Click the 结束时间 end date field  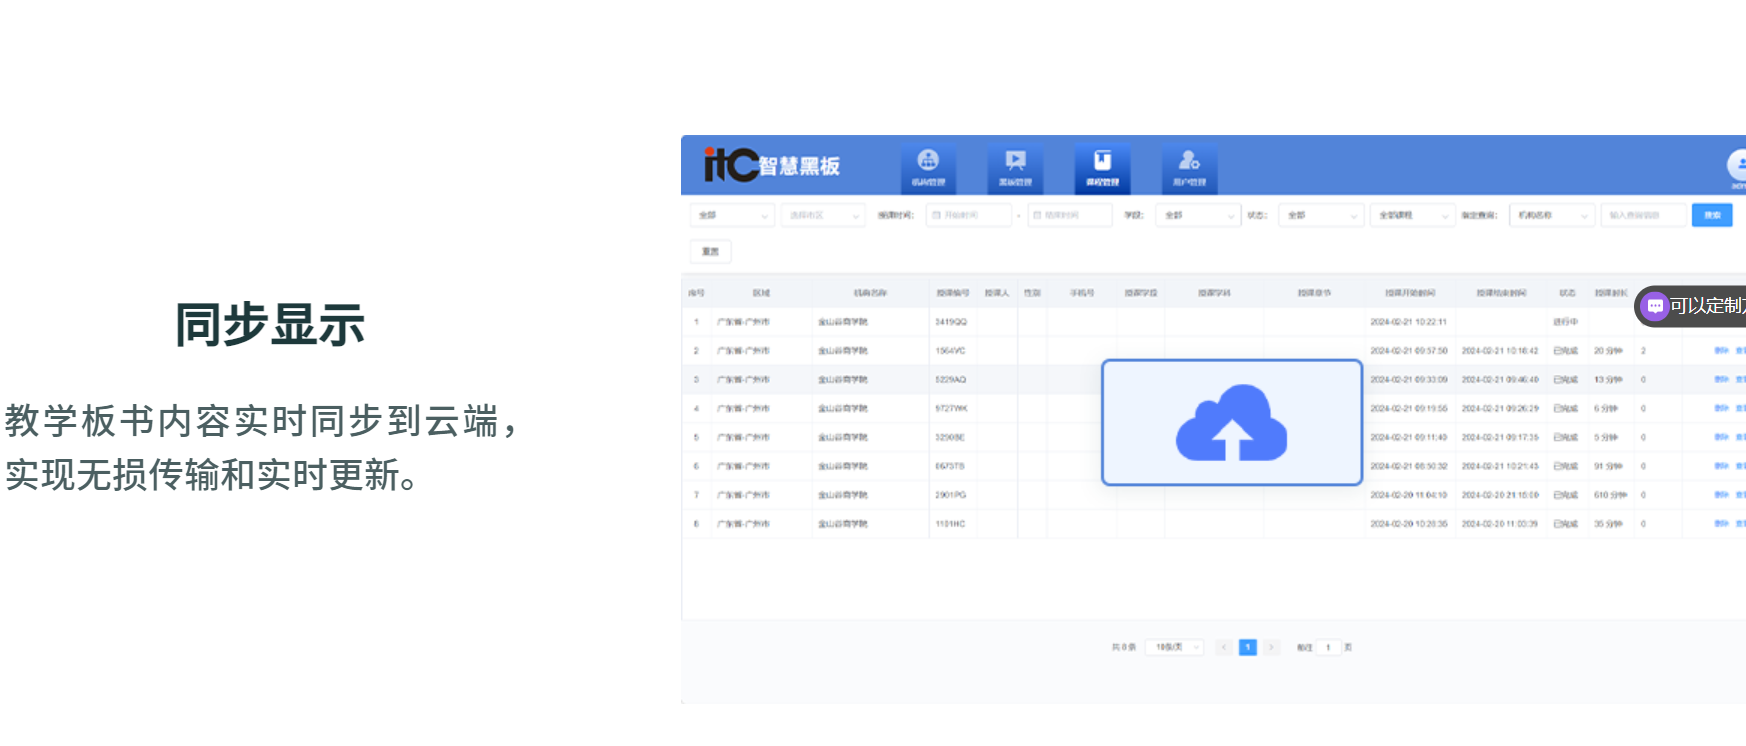pos(1070,215)
